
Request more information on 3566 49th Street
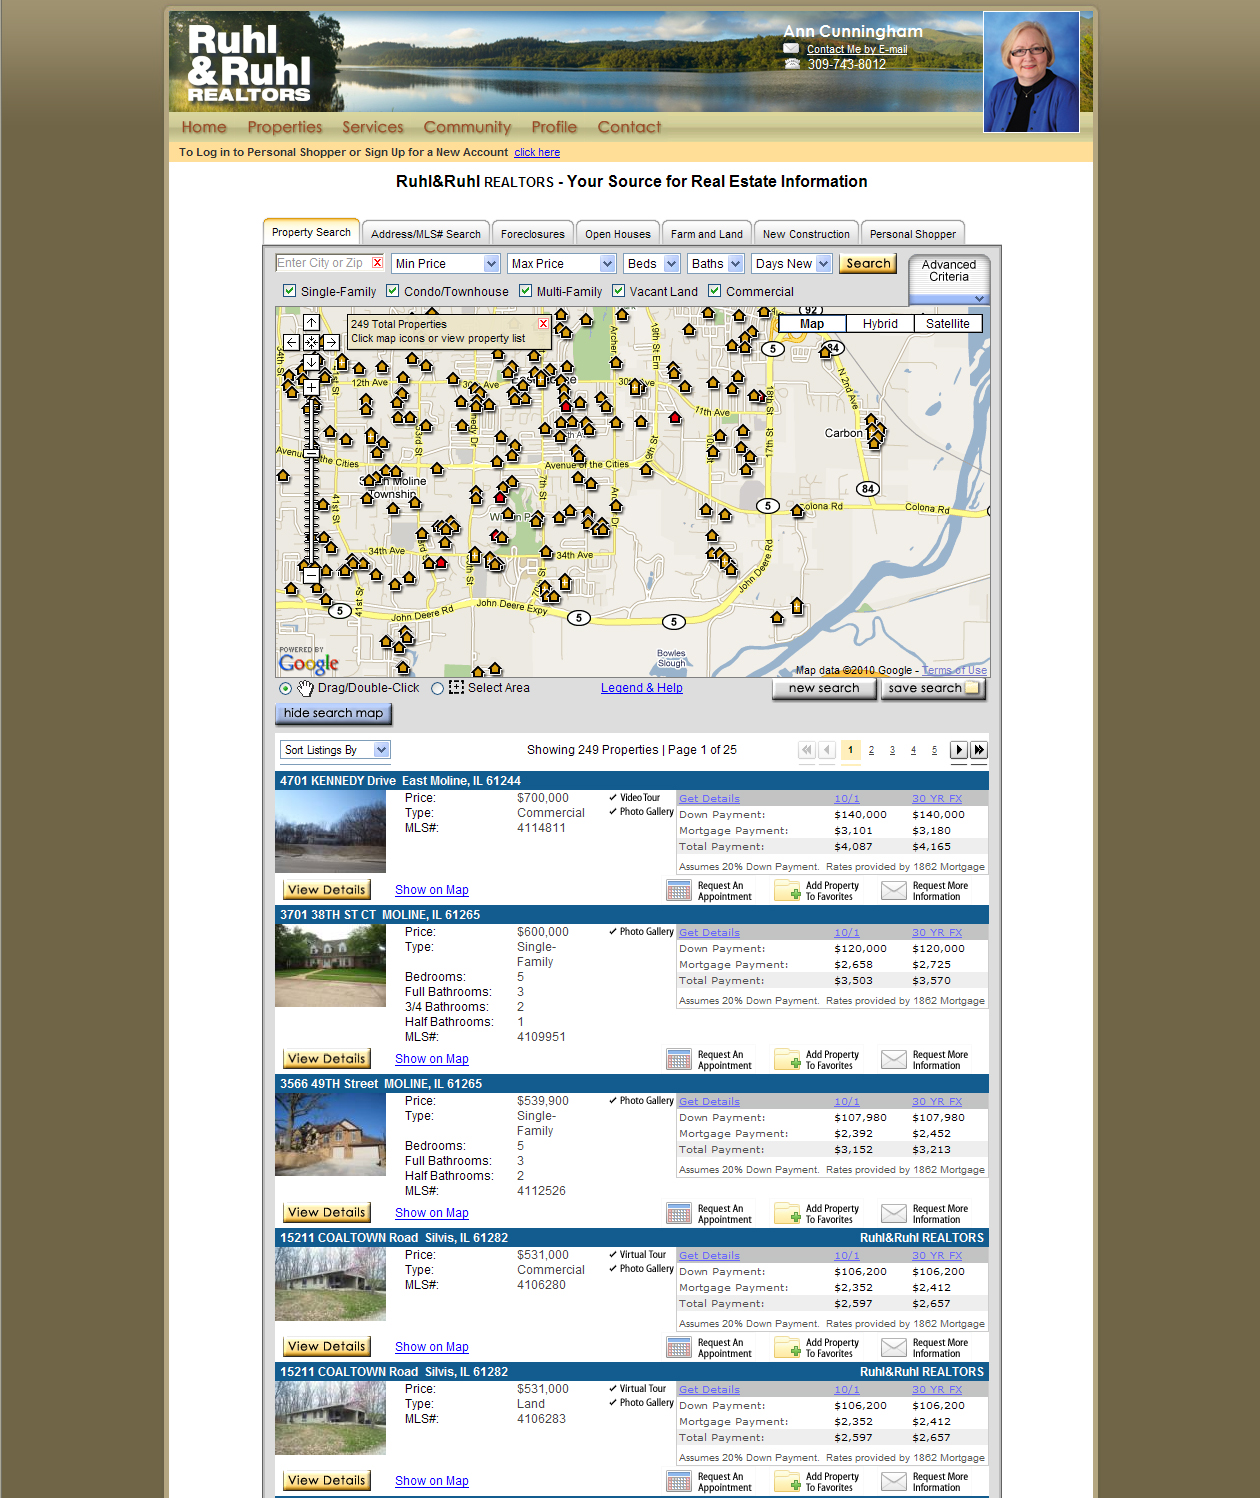tap(925, 1214)
